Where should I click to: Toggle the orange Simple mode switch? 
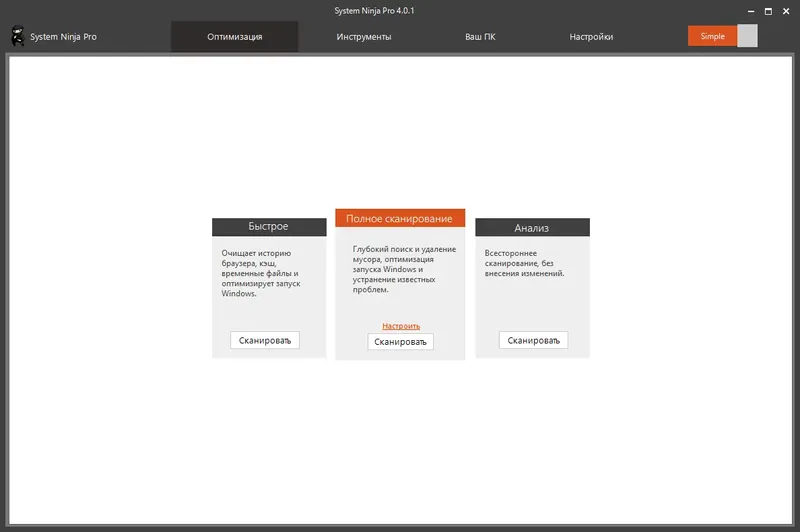point(722,36)
